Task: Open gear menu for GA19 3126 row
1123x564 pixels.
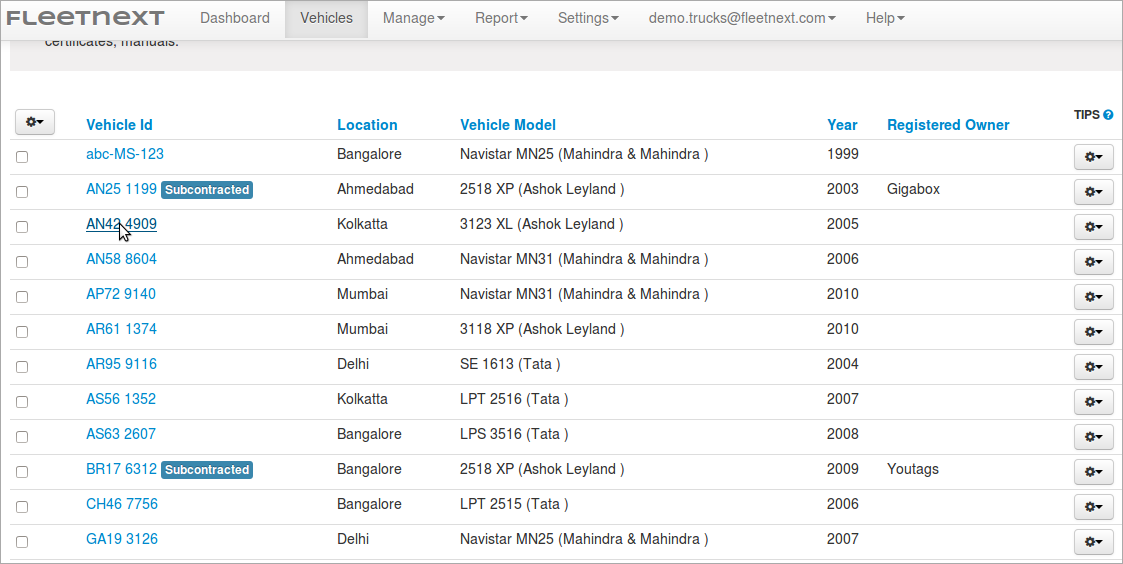Action: pyautogui.click(x=1093, y=542)
